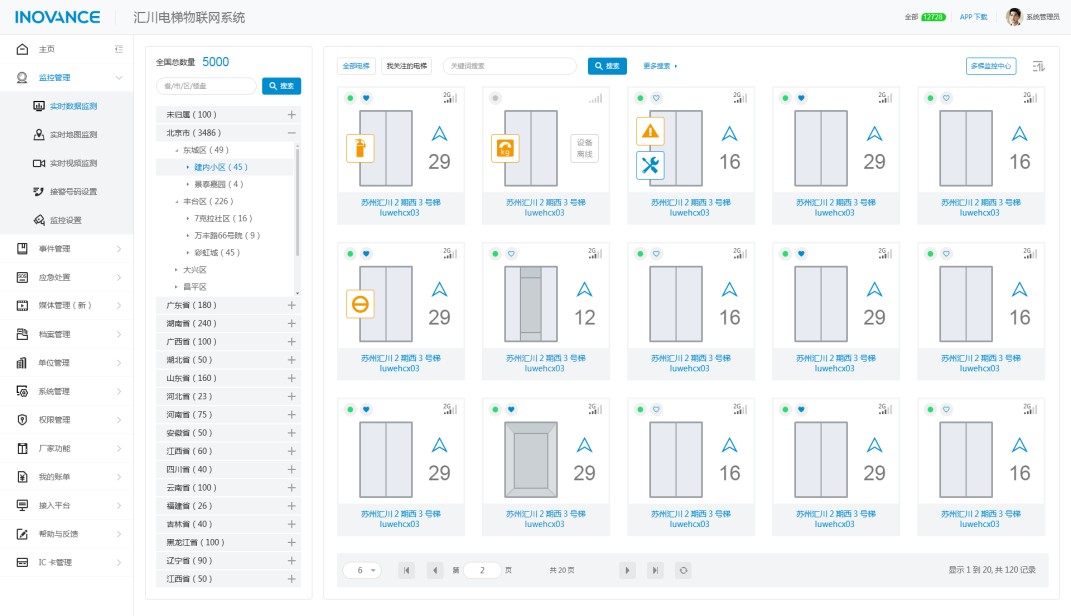Viewport: 1071px width, 616px height.
Task: Click the APP 下载 link
Action: (973, 17)
